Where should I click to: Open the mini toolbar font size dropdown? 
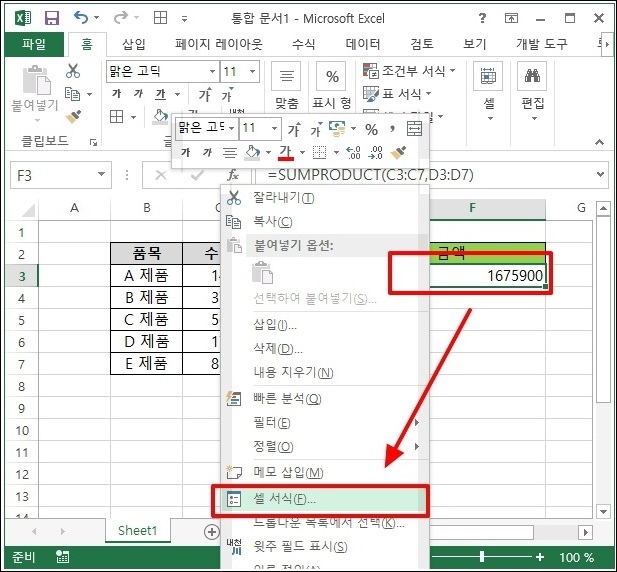click(274, 129)
